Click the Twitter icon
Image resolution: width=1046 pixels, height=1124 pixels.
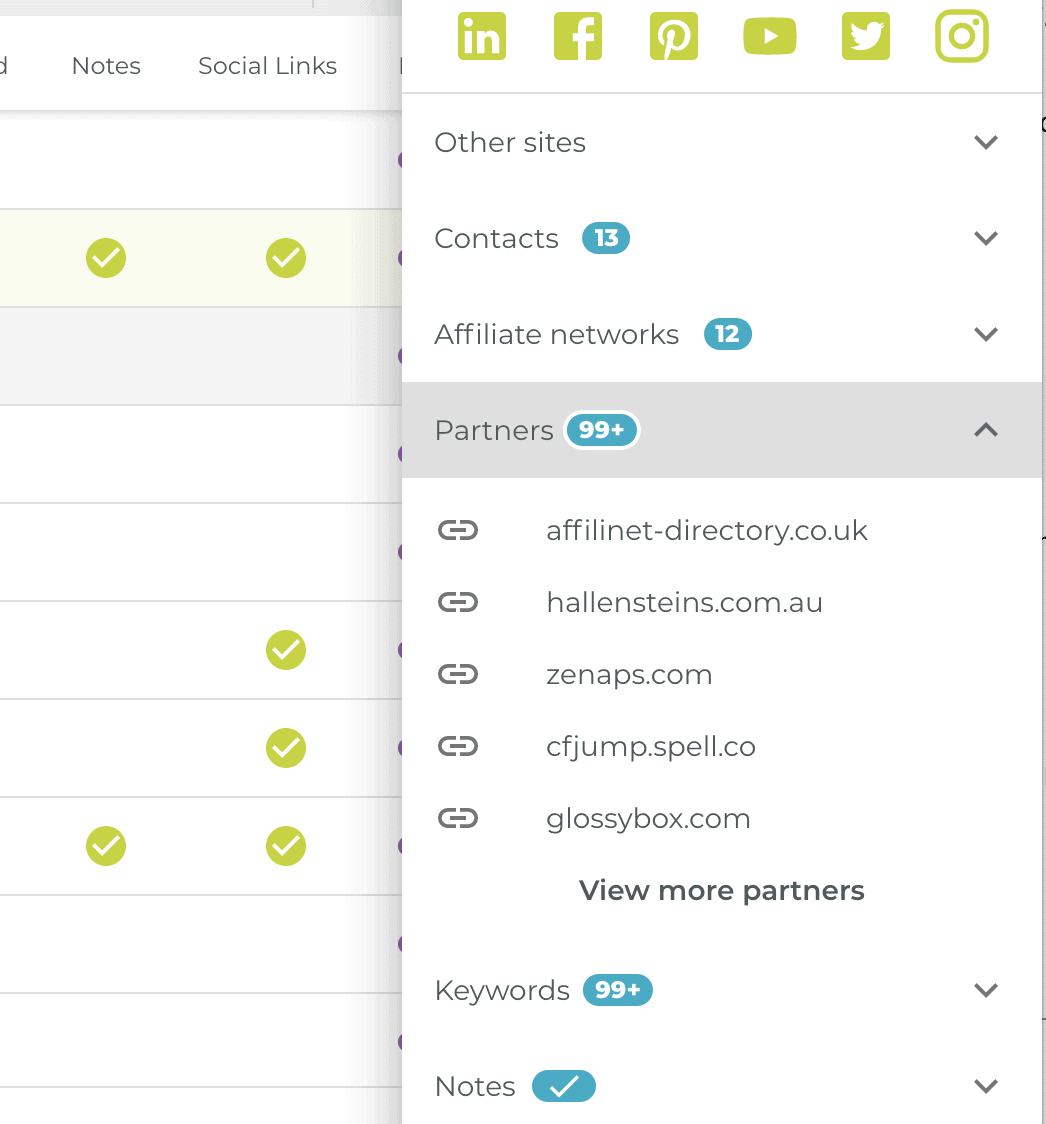coord(865,36)
